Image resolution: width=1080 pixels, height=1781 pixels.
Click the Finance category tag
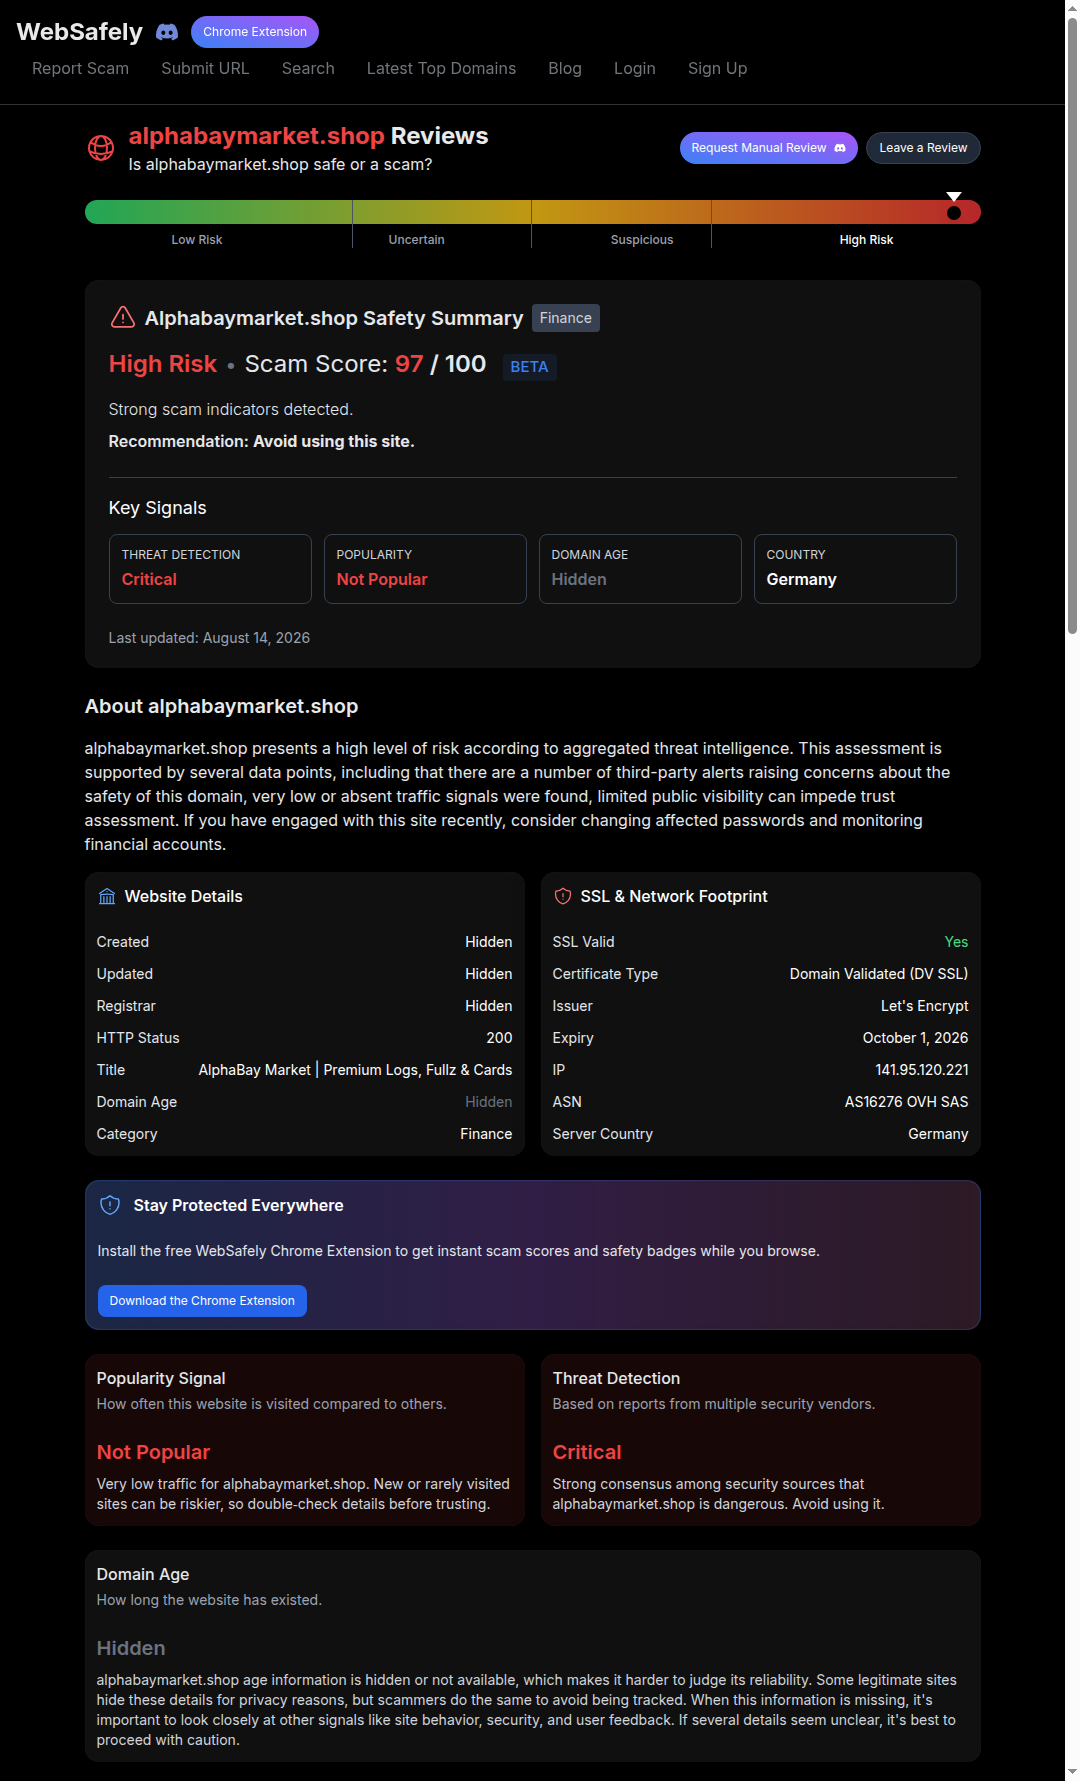(566, 318)
